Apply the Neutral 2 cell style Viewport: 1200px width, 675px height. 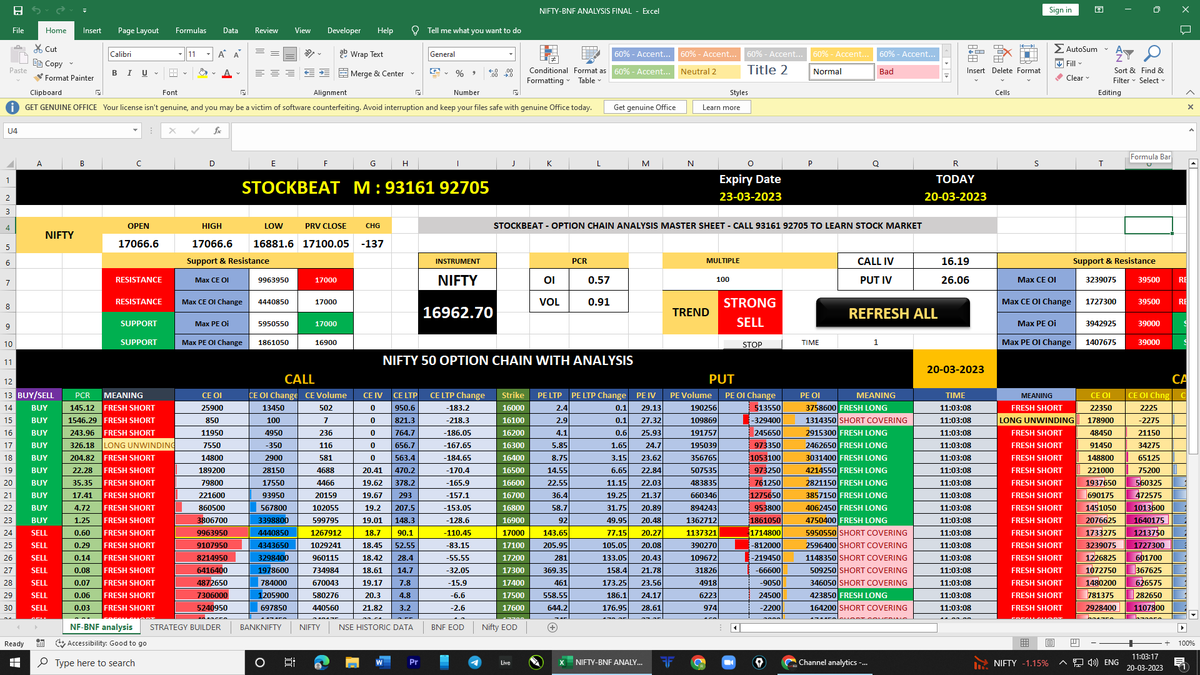(x=709, y=71)
